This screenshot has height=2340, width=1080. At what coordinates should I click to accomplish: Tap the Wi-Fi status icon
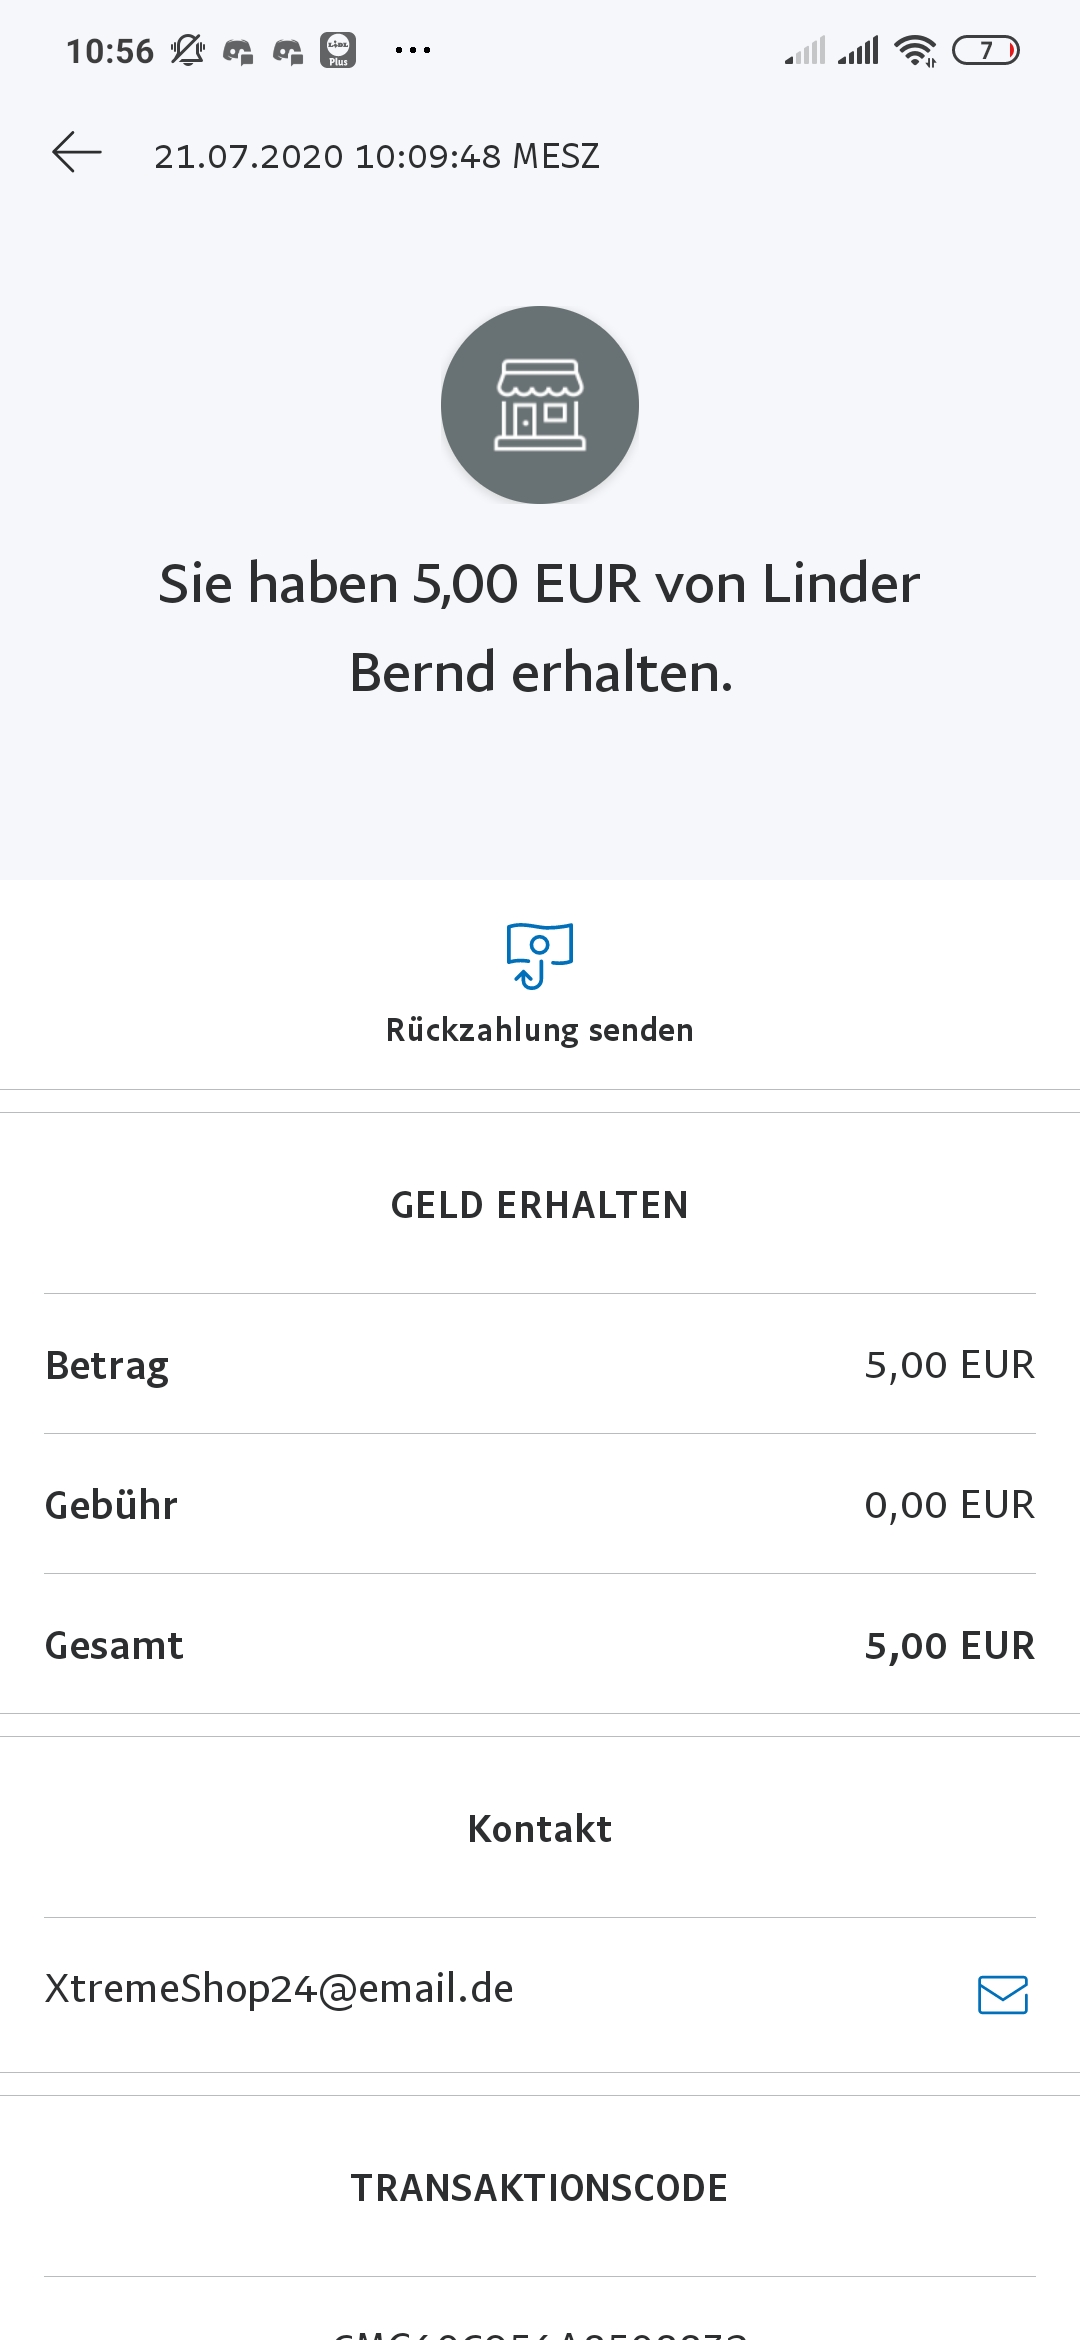click(915, 50)
